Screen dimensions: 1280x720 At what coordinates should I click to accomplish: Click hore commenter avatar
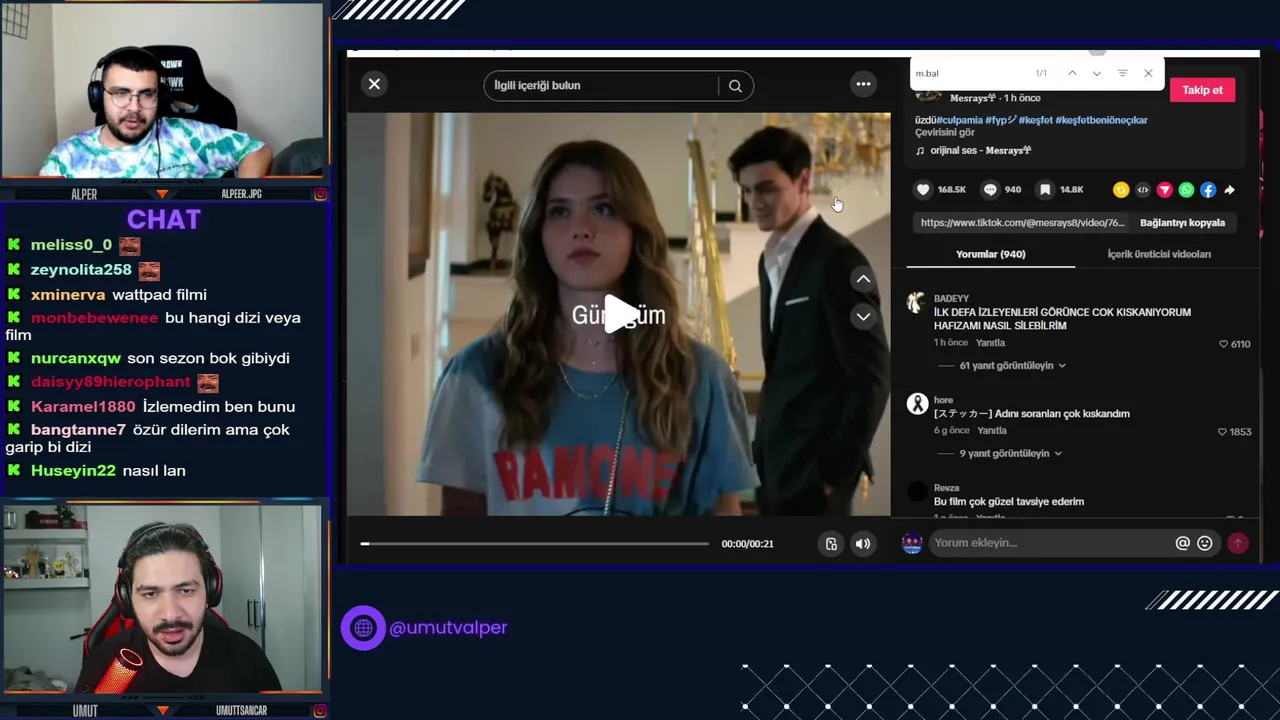tap(917, 404)
